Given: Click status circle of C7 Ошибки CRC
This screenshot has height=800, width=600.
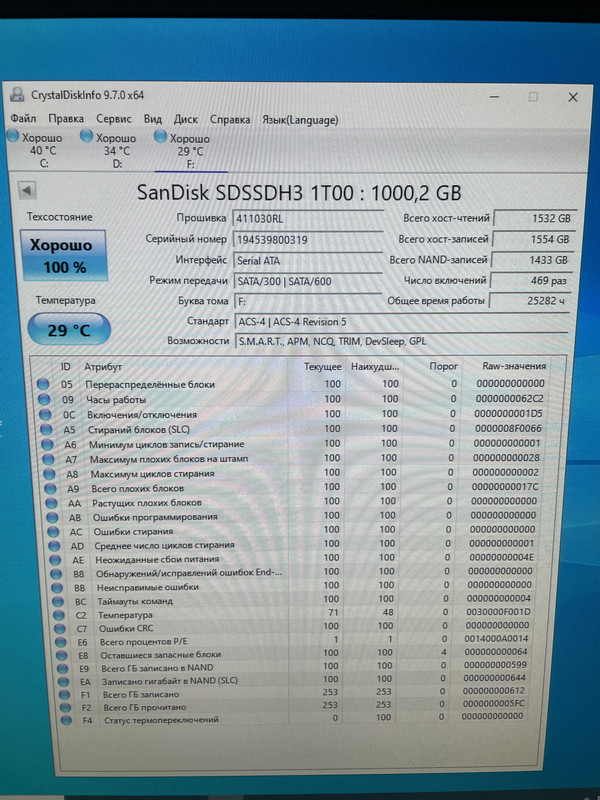Looking at the screenshot, I should (x=60, y=629).
